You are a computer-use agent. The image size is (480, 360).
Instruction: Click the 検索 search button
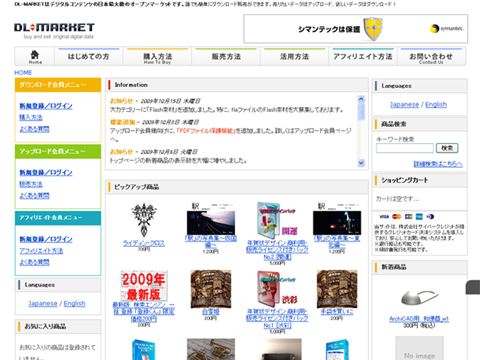coord(447,148)
